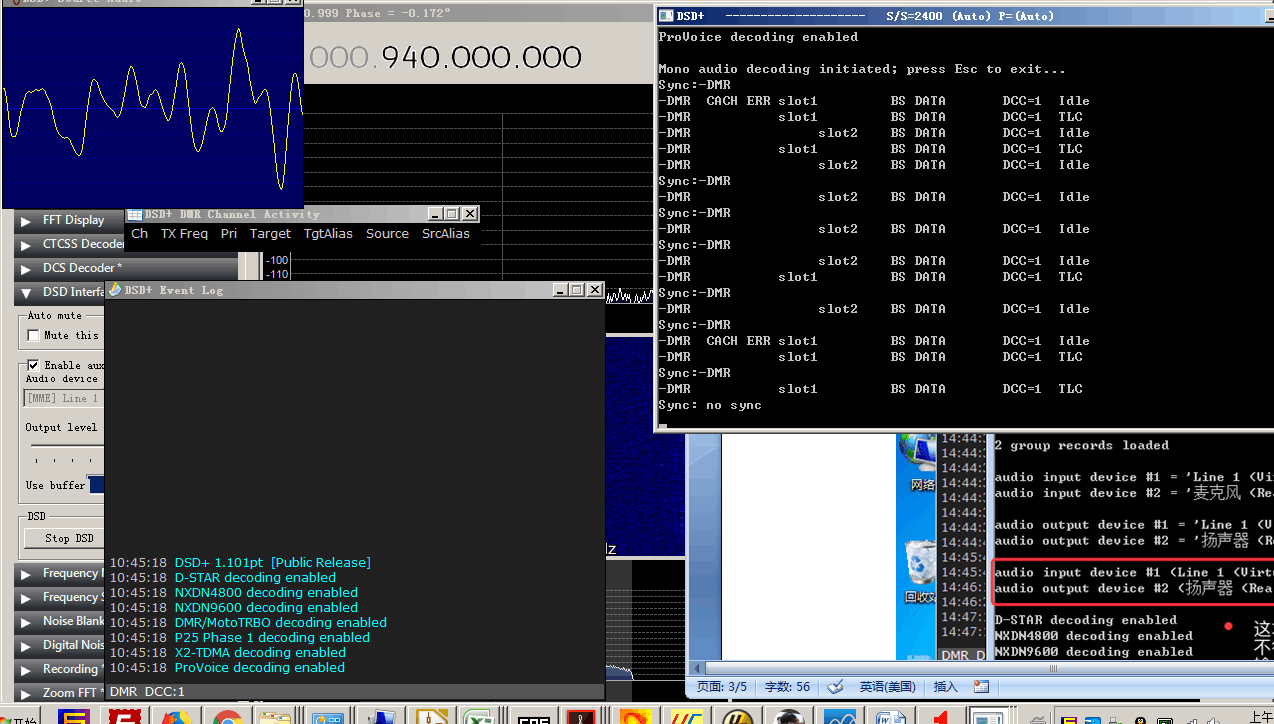The image size is (1274, 724).
Task: Toggle the Enable aux audio checkbox
Action: click(33, 365)
